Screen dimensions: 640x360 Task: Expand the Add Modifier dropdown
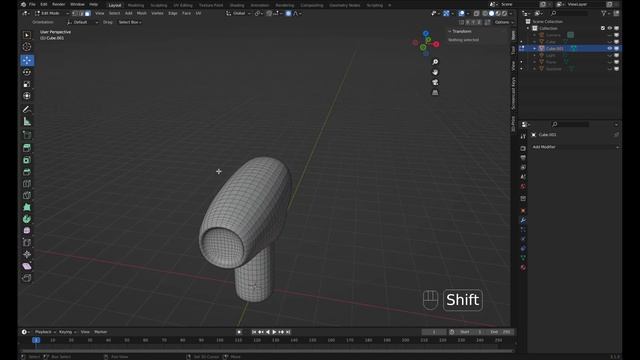pyautogui.click(x=575, y=147)
